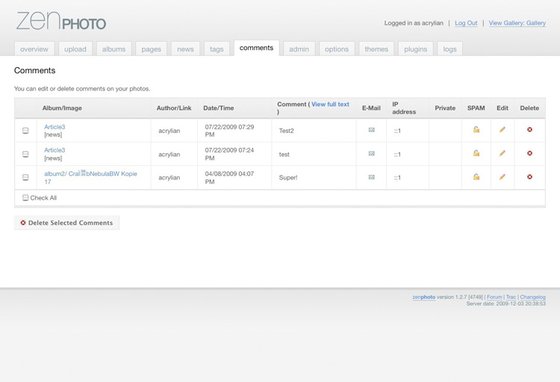Click the Comments page heading

pyautogui.click(x=35, y=70)
